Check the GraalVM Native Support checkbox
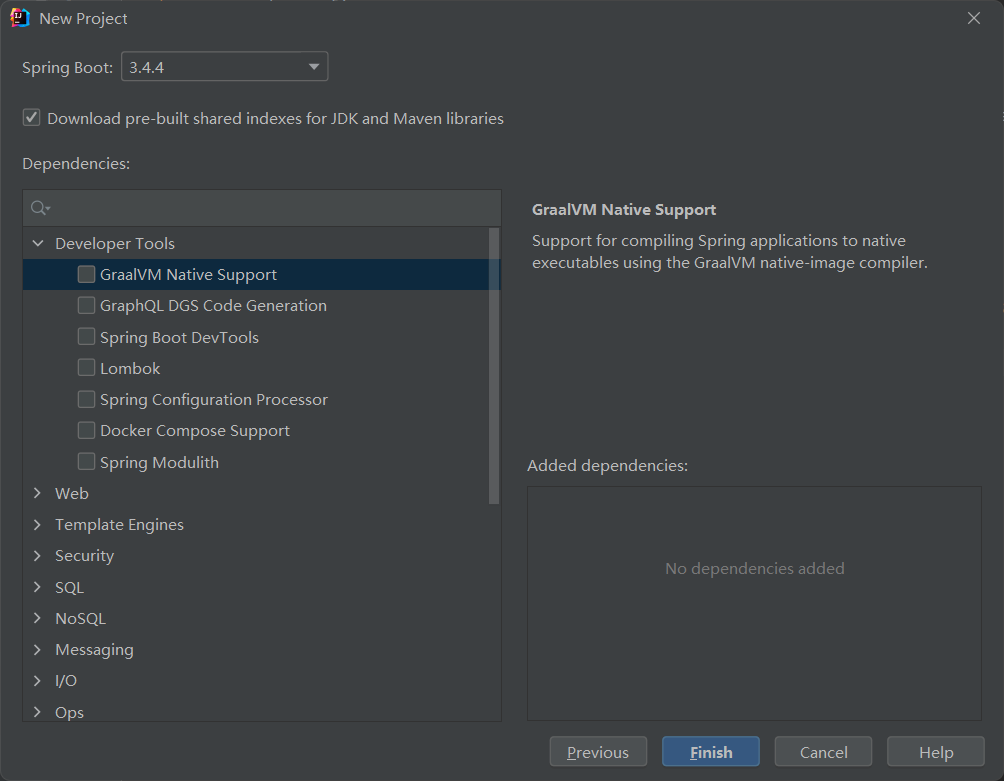The height and width of the screenshot is (781, 1004). click(x=86, y=274)
